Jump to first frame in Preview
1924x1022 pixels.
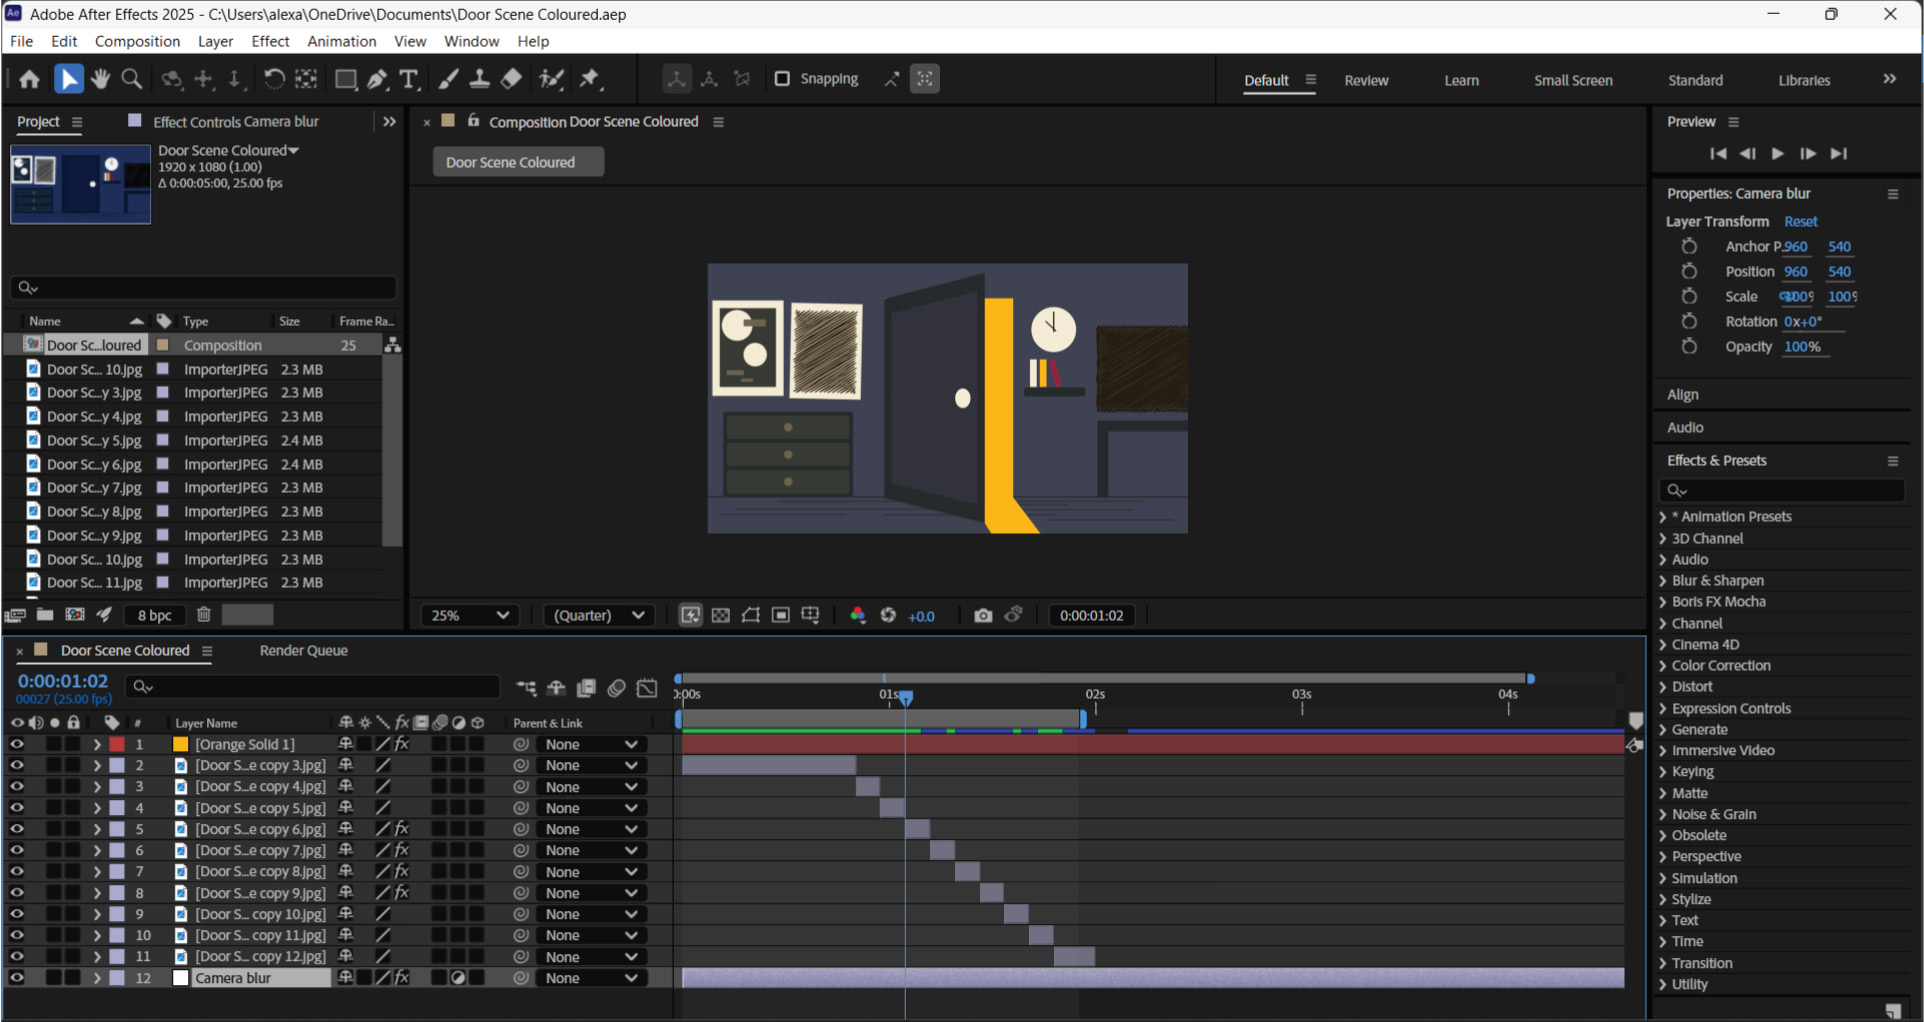[1718, 153]
